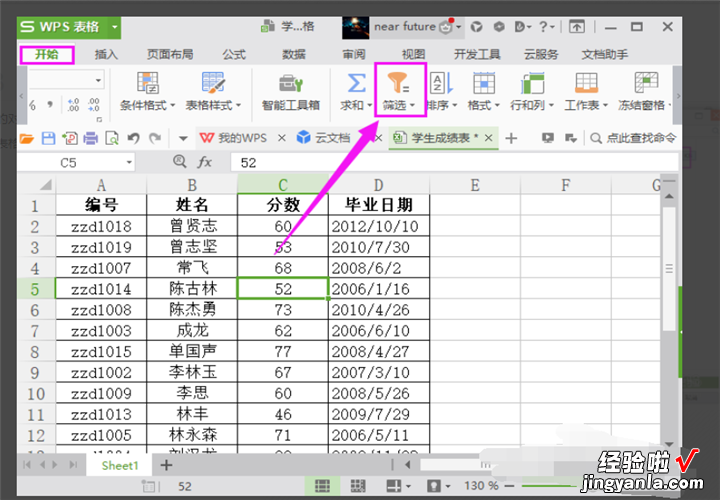Click the collapse ribbon up-arrow icon

click(x=577, y=27)
